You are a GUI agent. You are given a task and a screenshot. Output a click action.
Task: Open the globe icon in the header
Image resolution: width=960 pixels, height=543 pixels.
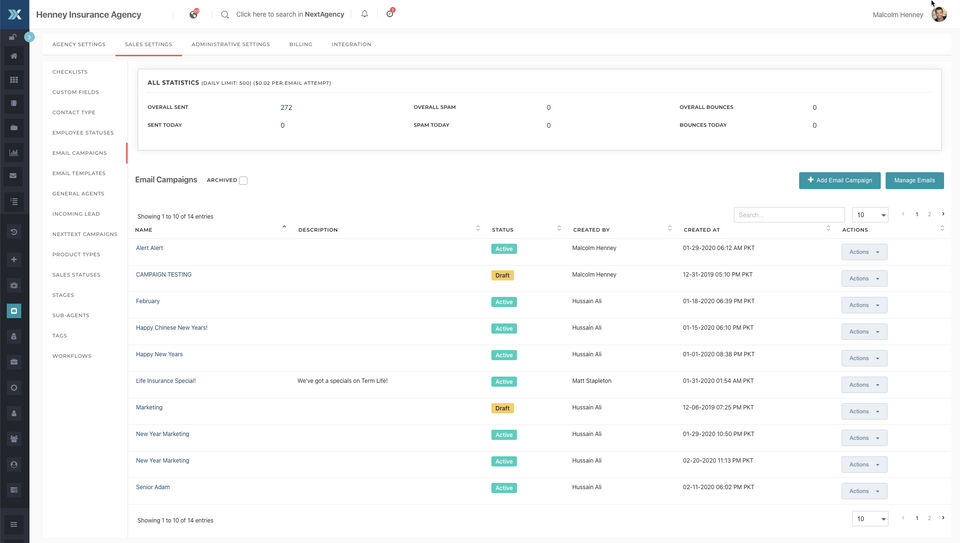[193, 14]
